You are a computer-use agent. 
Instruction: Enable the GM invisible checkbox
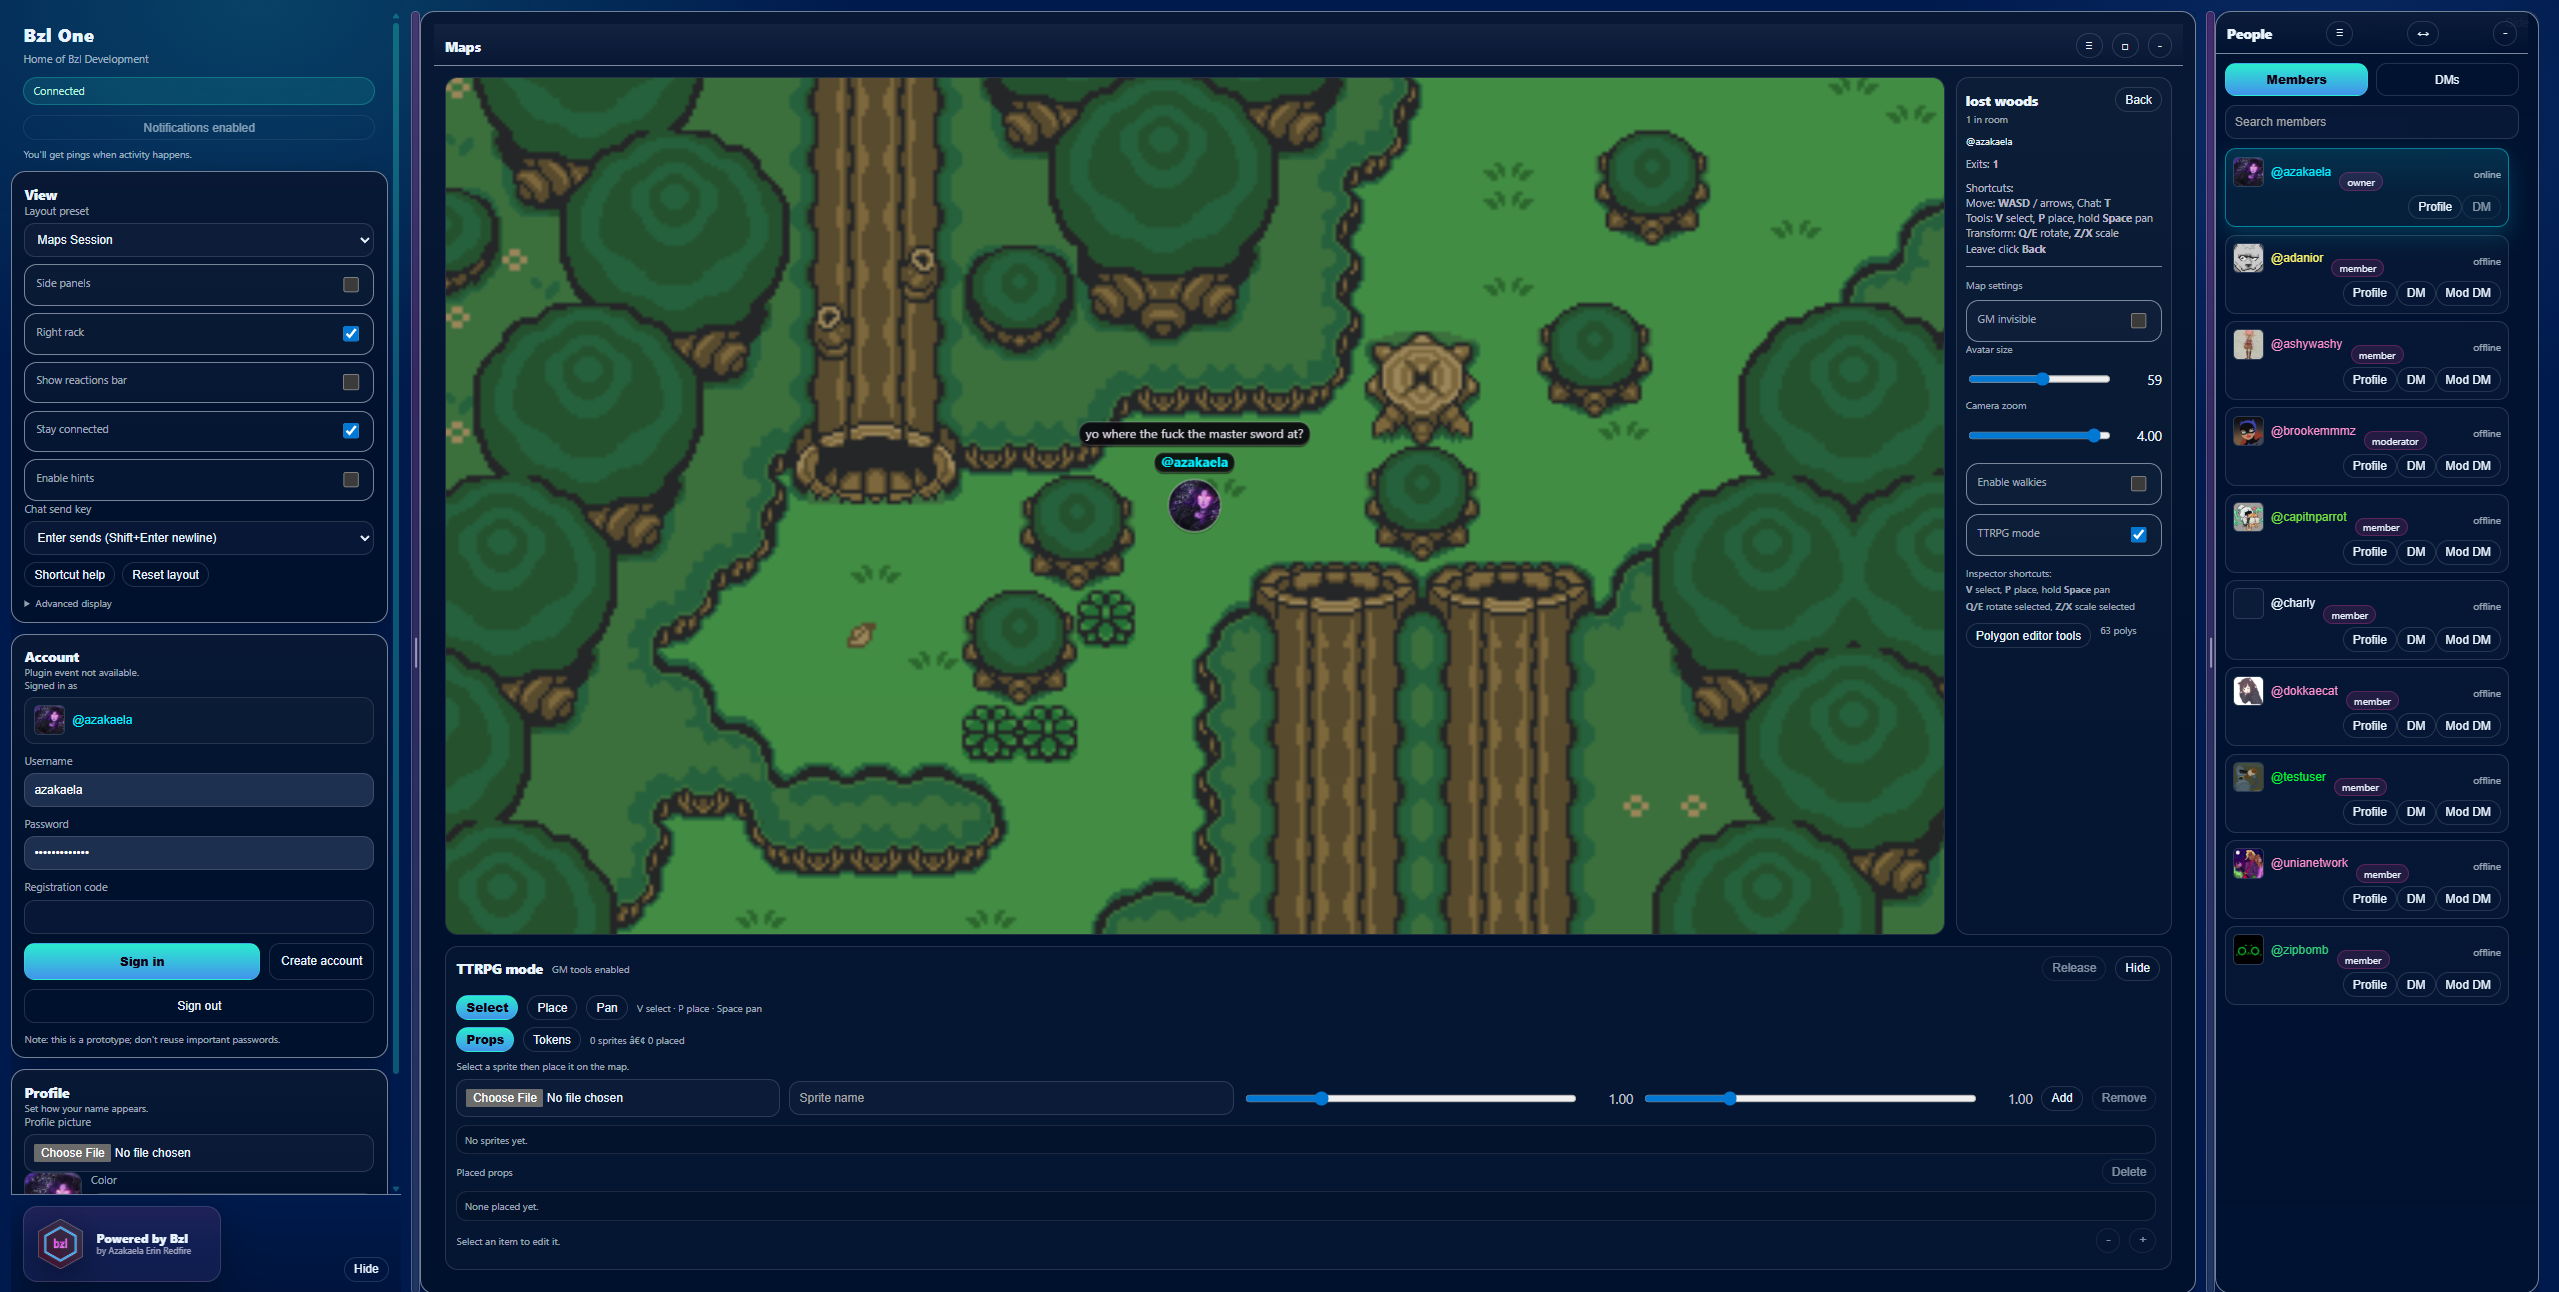pos(2138,321)
